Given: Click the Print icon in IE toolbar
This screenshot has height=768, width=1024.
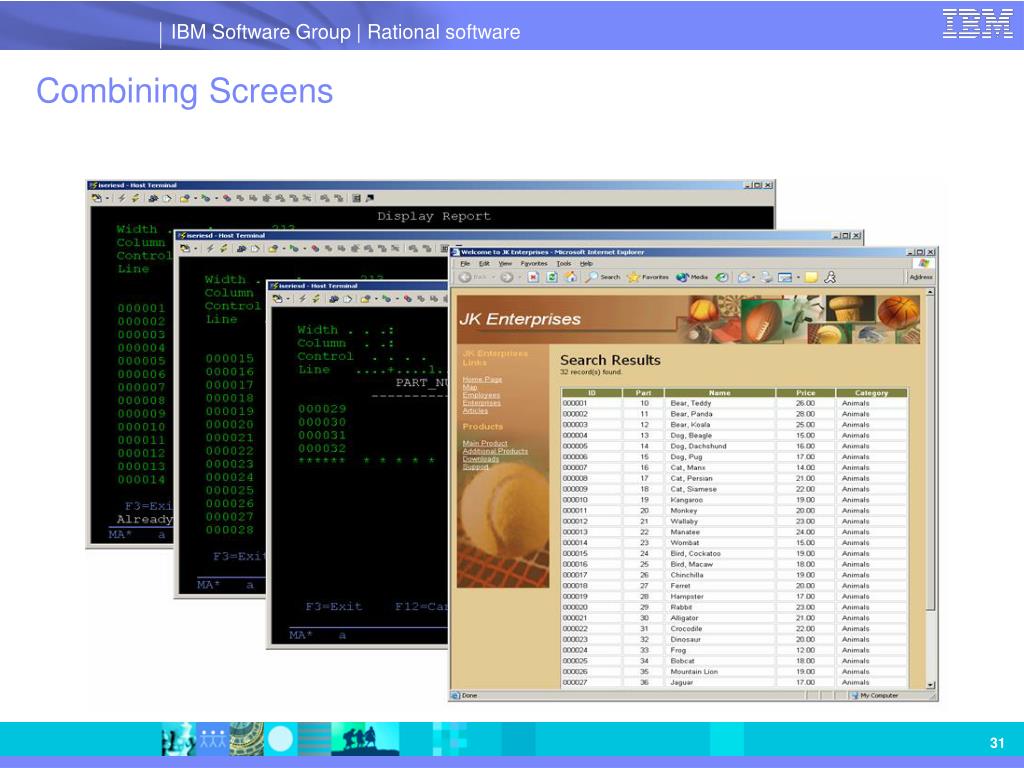Looking at the screenshot, I should pyautogui.click(x=766, y=278).
